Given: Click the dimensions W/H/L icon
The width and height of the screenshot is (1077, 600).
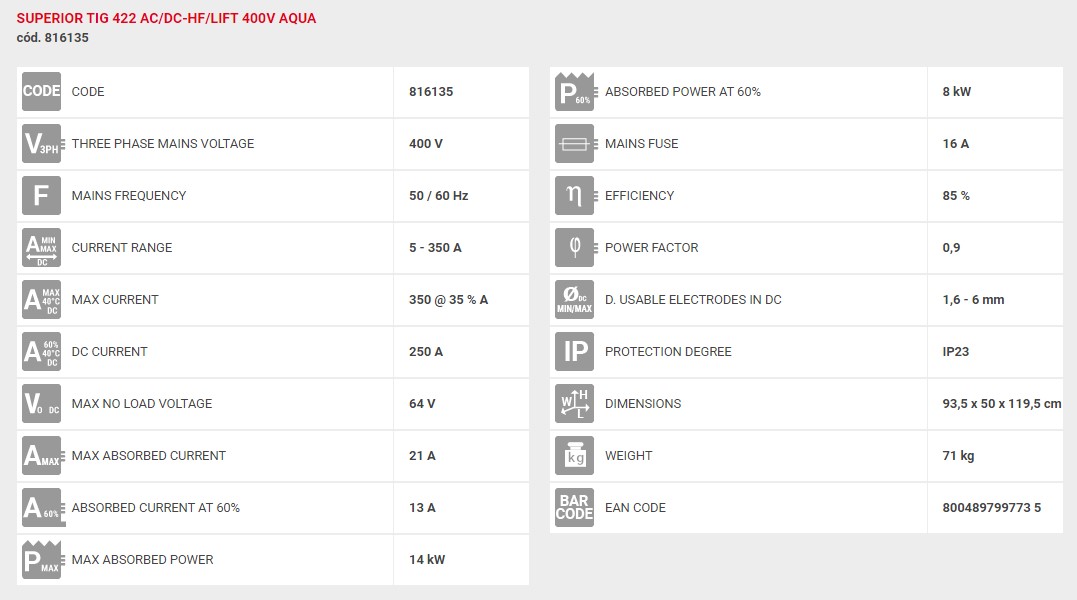Looking at the screenshot, I should pos(574,404).
